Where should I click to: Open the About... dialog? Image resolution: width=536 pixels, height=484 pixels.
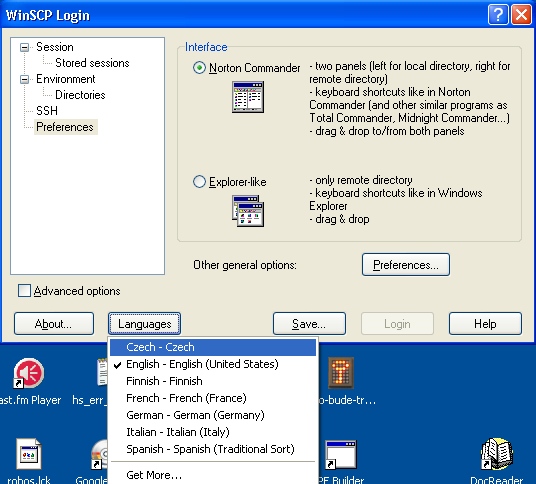coord(54,323)
